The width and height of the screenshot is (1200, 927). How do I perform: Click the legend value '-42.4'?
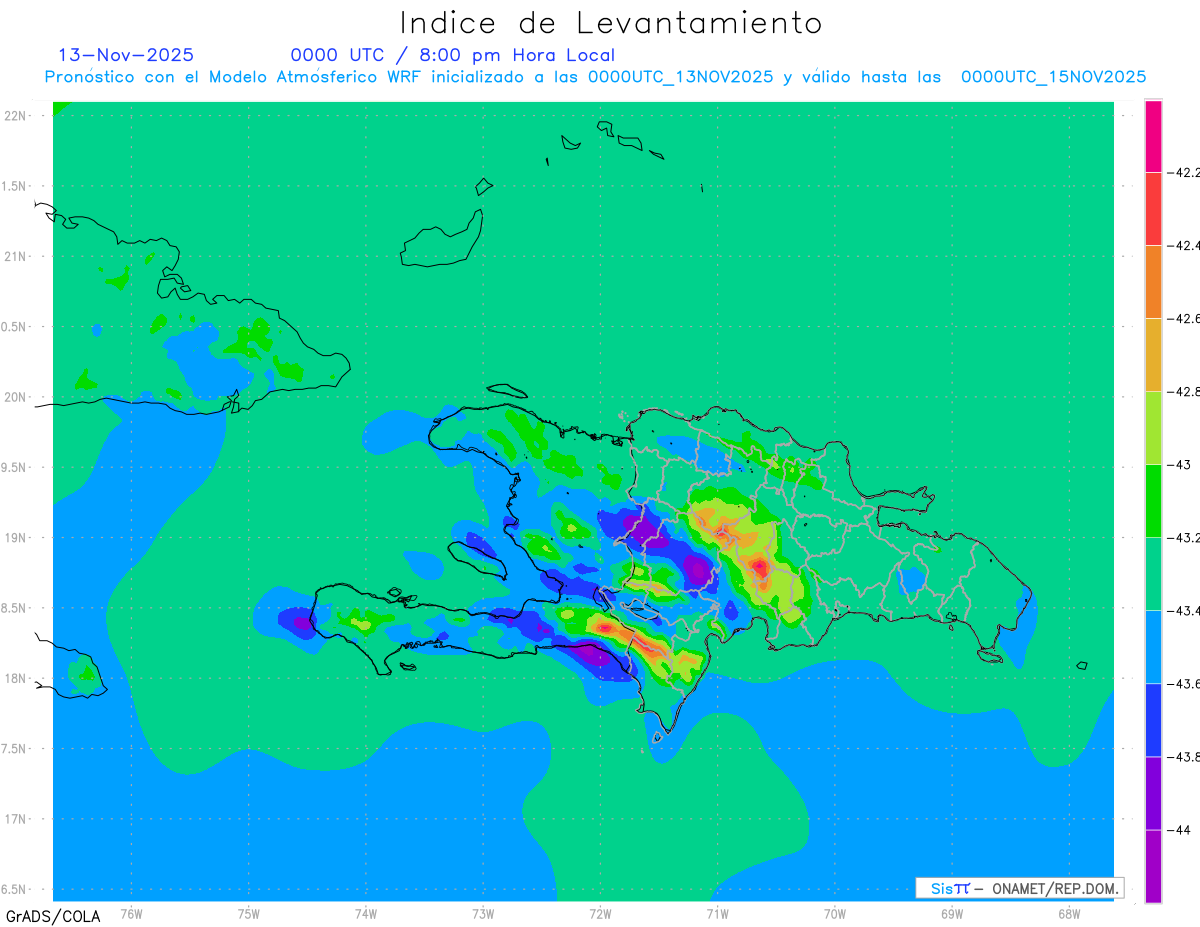click(1185, 245)
